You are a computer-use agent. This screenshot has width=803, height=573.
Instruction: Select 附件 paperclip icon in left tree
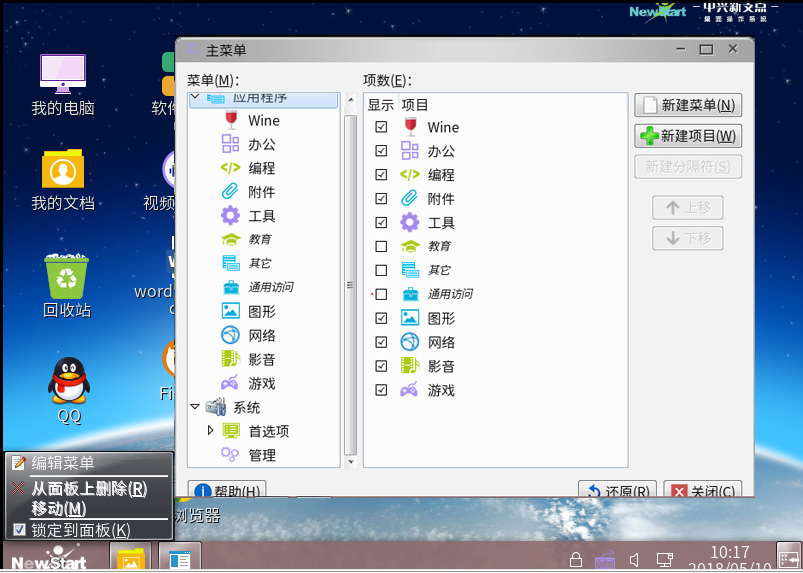tap(230, 192)
